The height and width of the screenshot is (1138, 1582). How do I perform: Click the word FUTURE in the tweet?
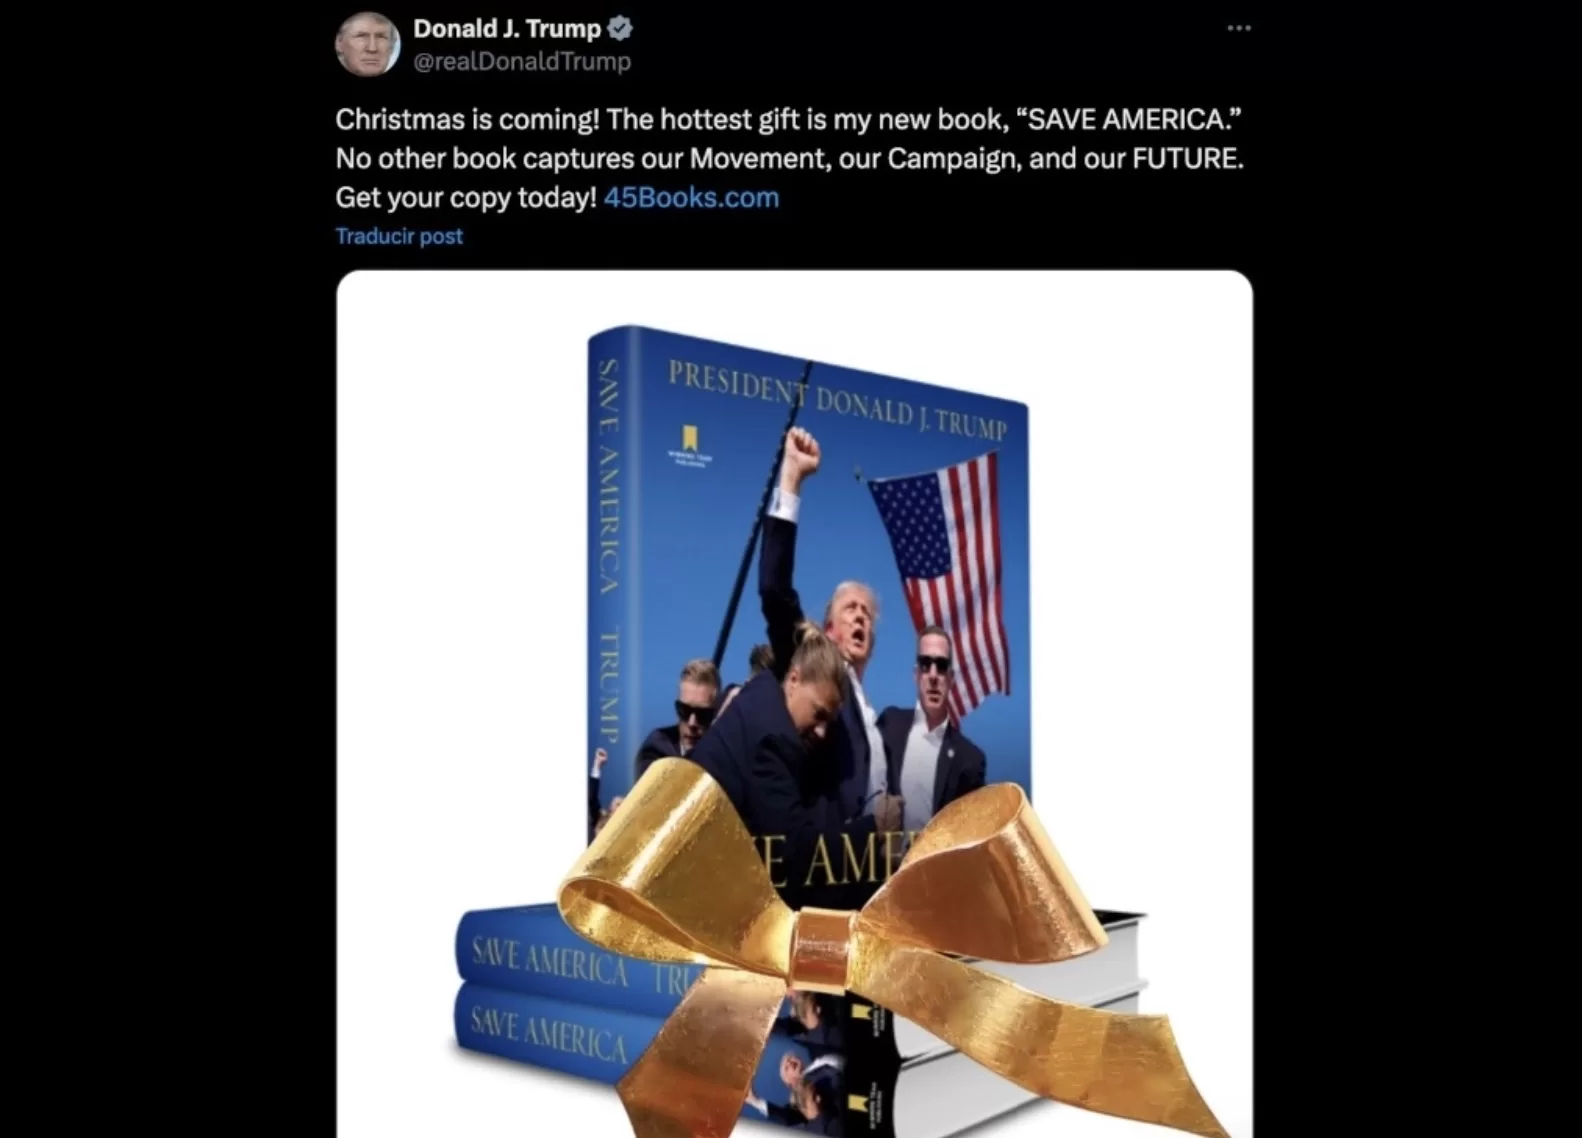(1186, 158)
